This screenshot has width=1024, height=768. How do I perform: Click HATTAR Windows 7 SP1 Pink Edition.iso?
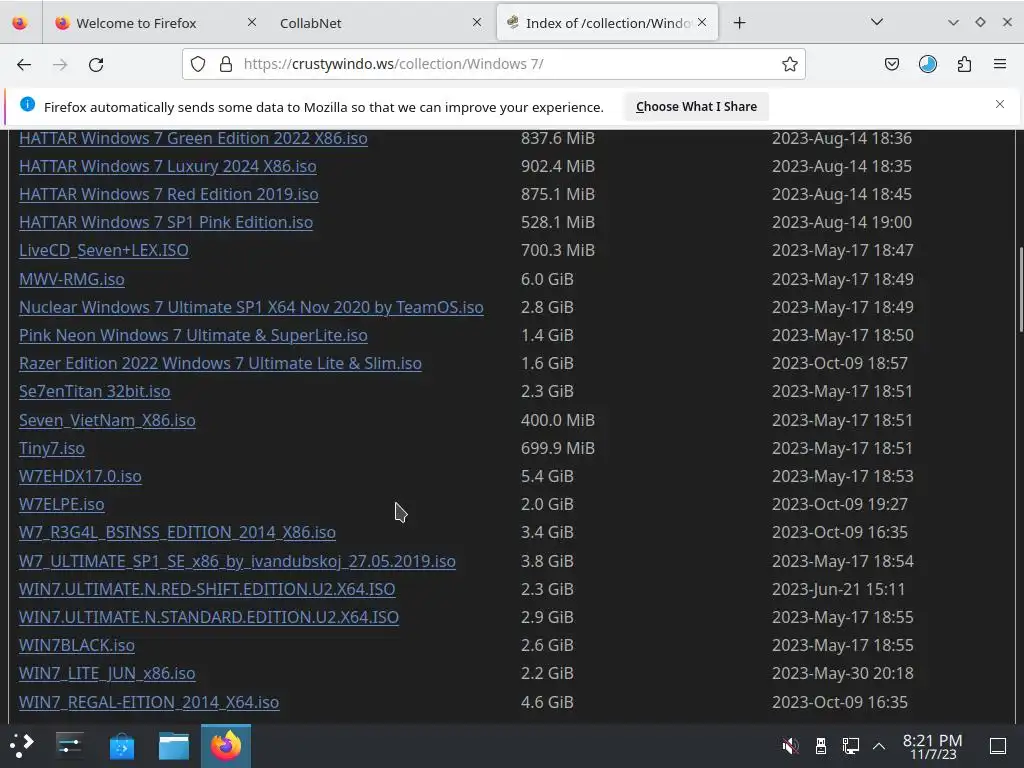[166, 223]
